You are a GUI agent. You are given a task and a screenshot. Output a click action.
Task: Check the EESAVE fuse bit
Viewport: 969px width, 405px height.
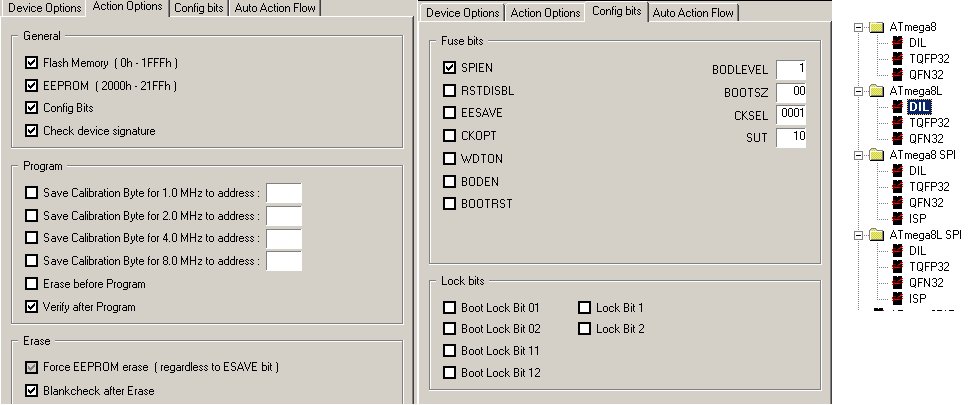coord(449,113)
